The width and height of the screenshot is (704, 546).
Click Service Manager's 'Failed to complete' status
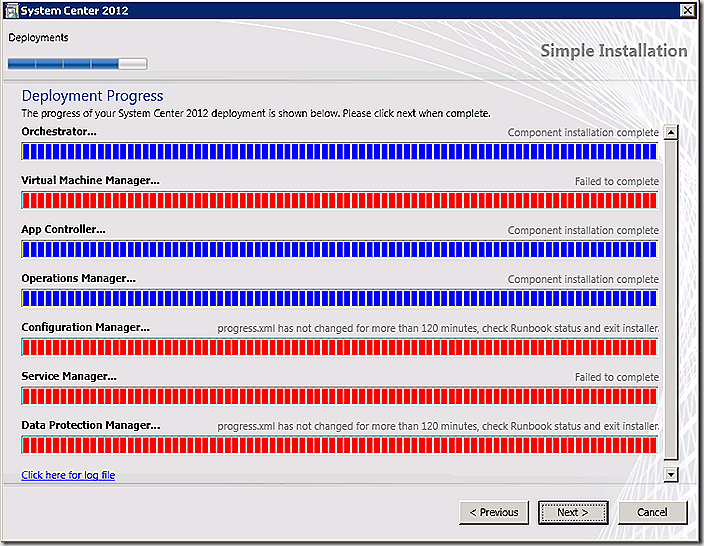pos(617,377)
